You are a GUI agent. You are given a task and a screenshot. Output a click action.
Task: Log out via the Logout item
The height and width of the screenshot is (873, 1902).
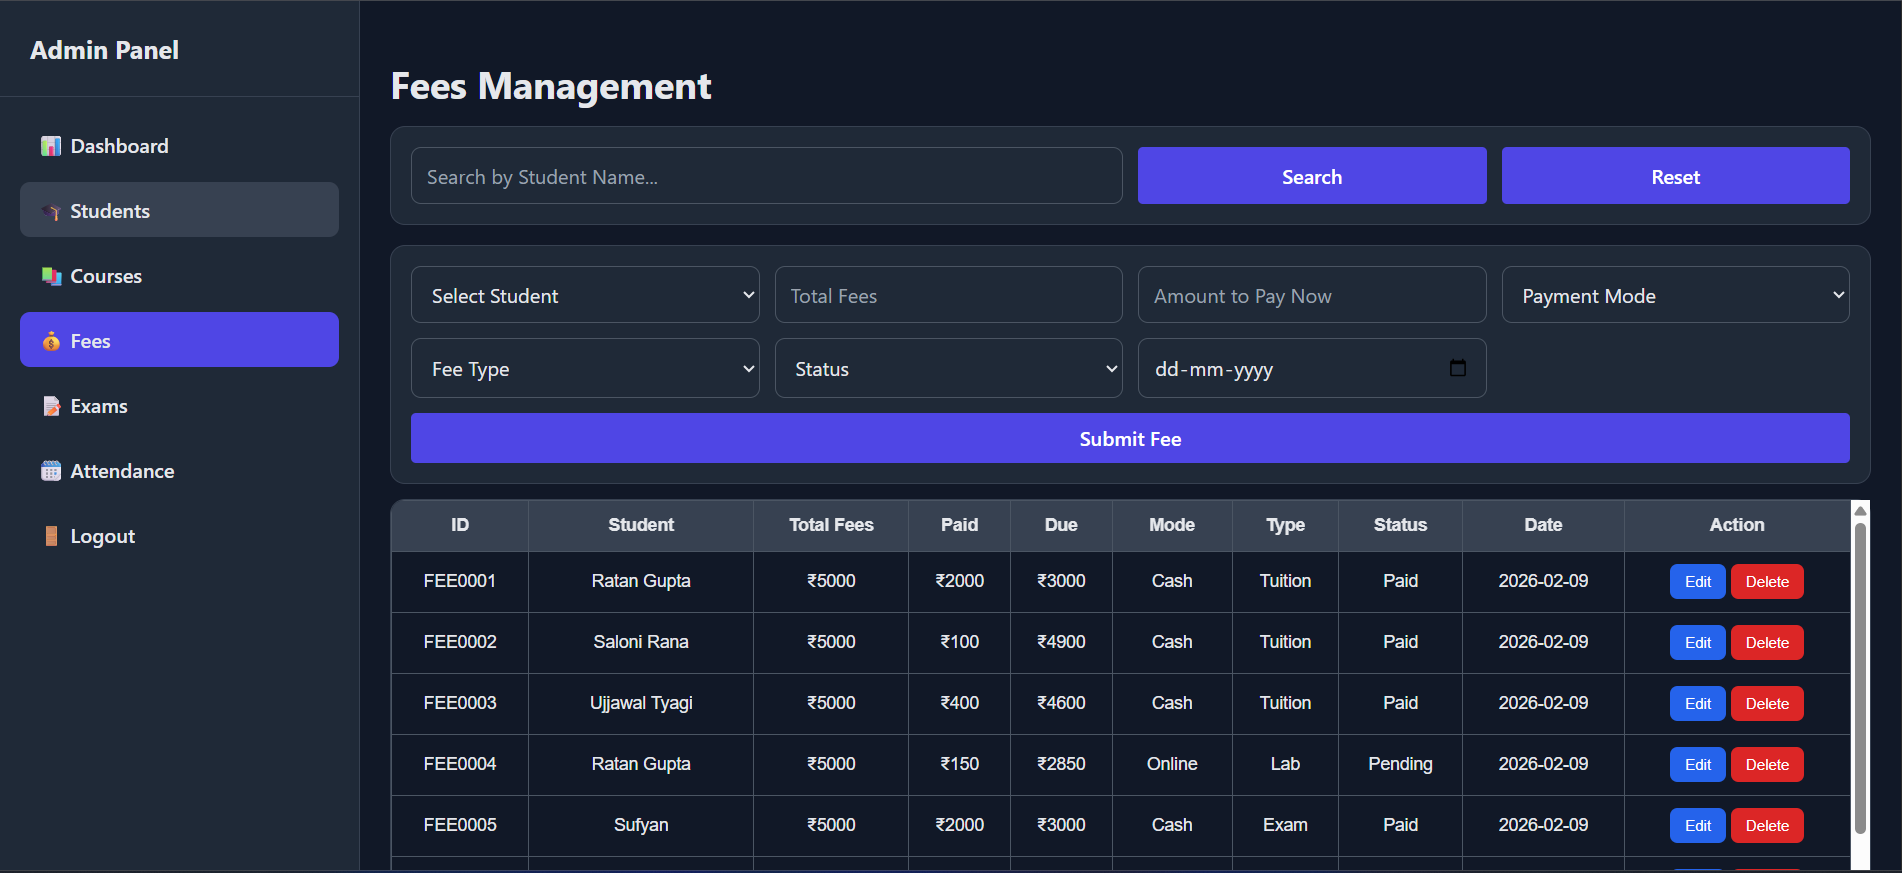click(x=179, y=535)
